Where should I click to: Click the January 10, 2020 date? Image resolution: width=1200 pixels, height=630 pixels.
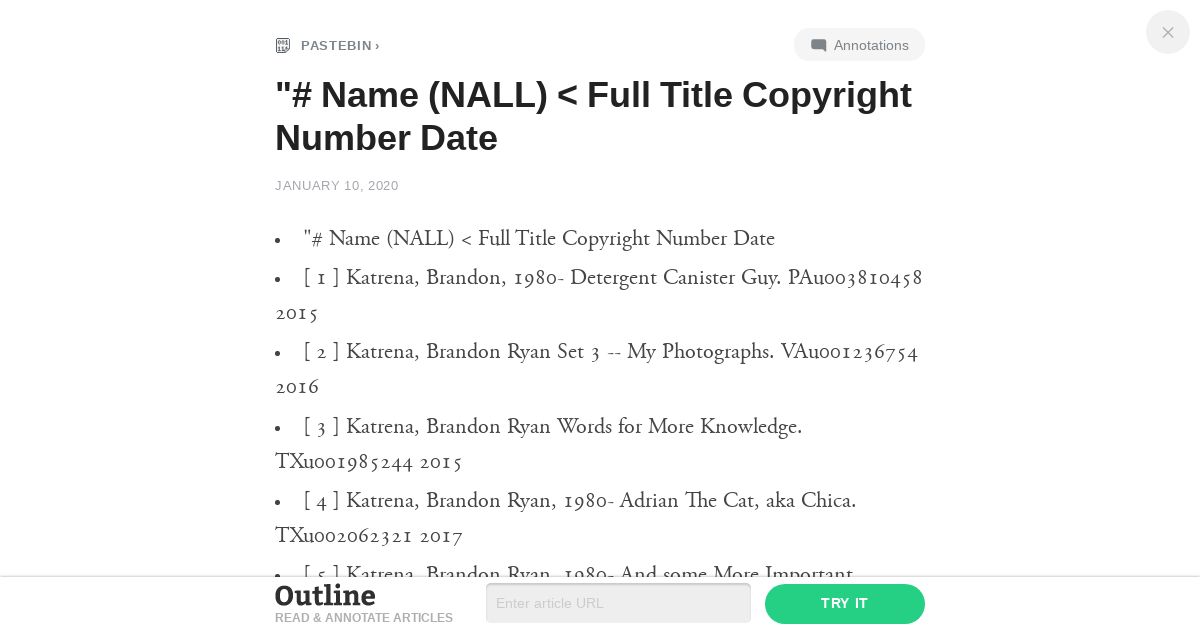click(337, 185)
